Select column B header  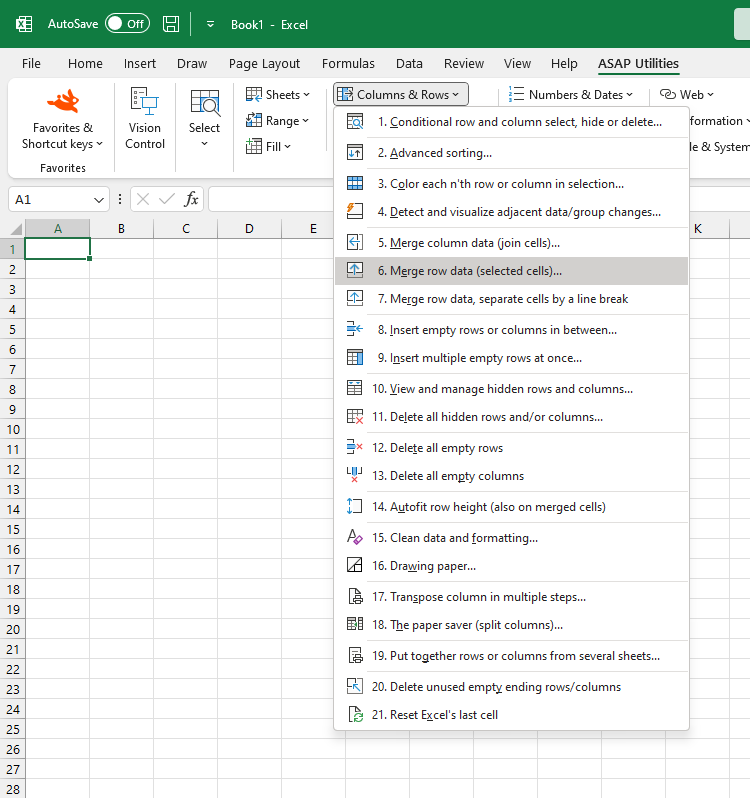point(122,229)
